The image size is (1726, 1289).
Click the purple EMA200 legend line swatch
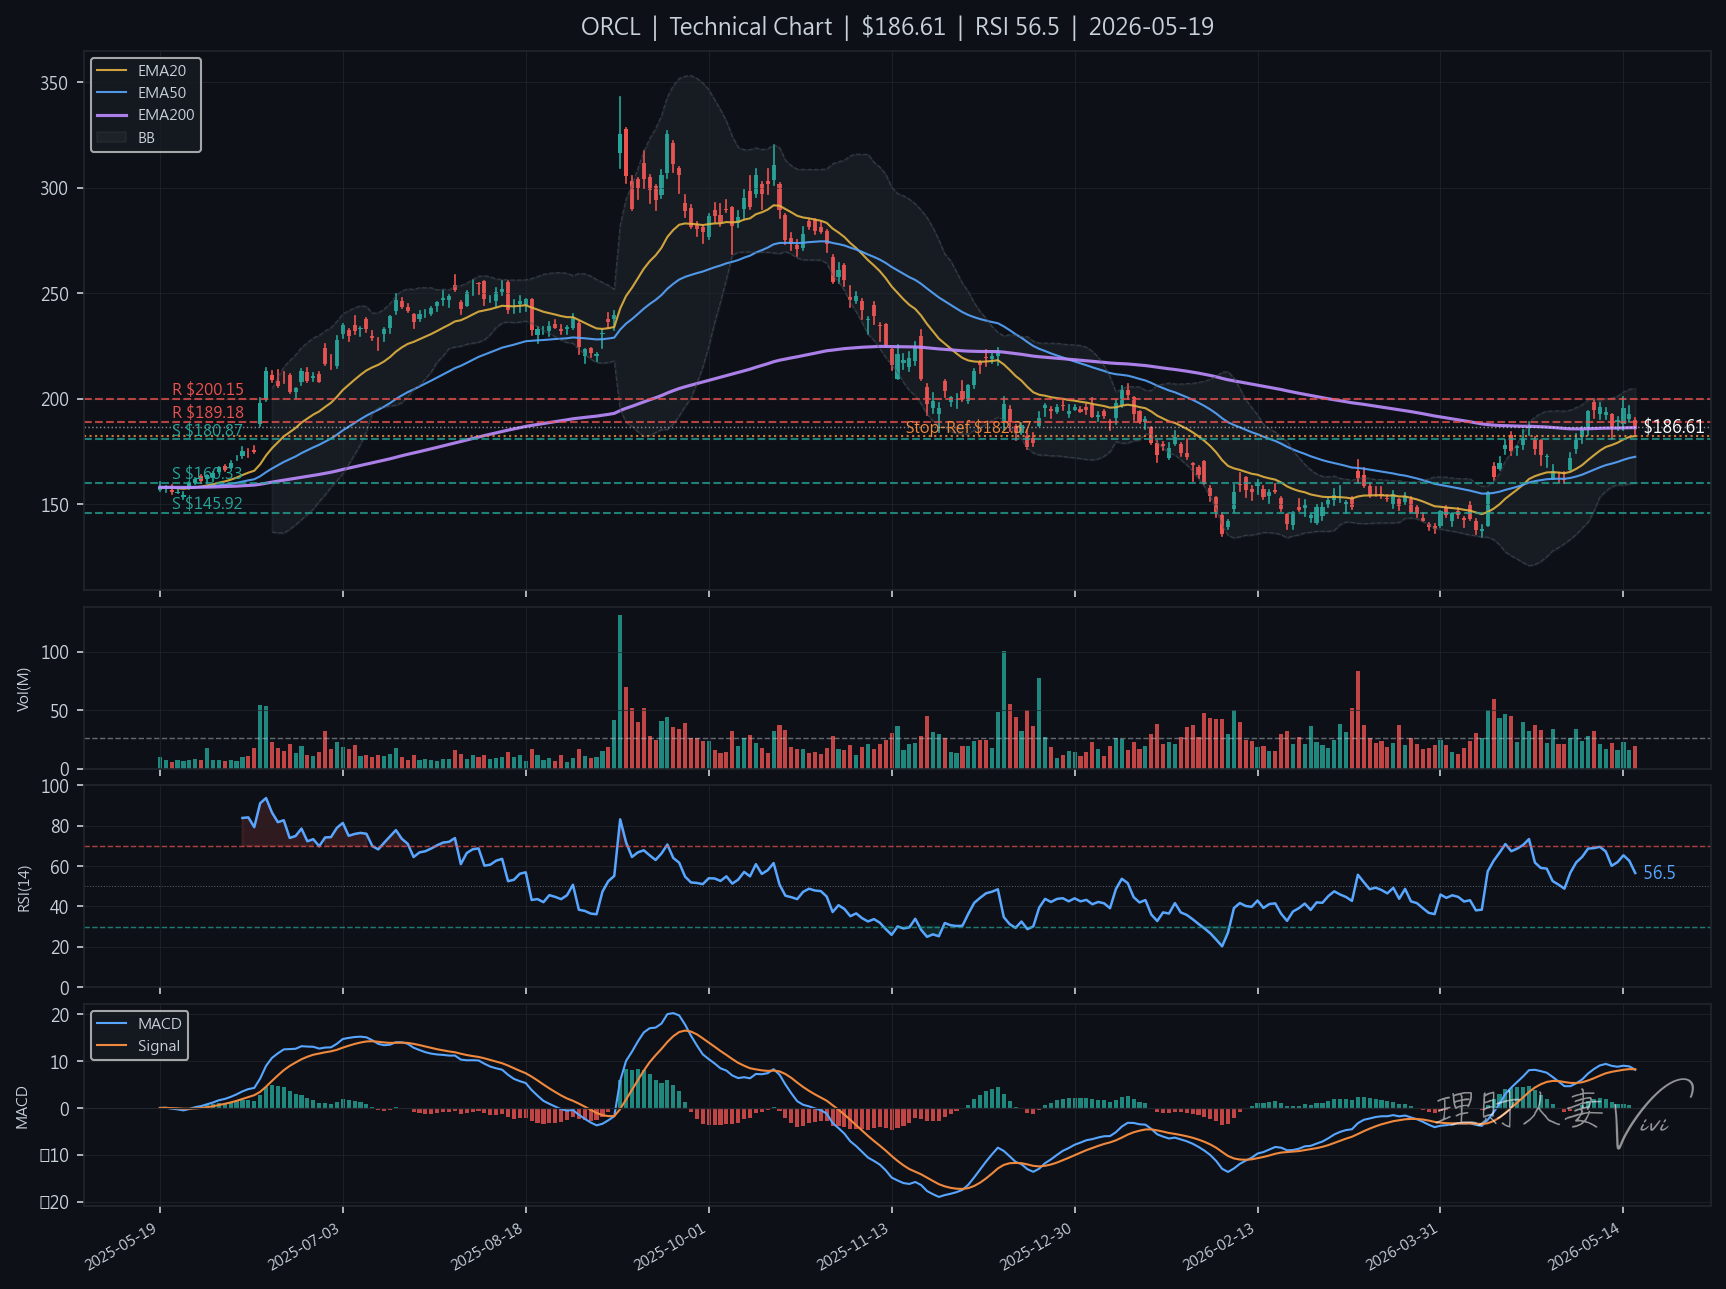coord(112,115)
